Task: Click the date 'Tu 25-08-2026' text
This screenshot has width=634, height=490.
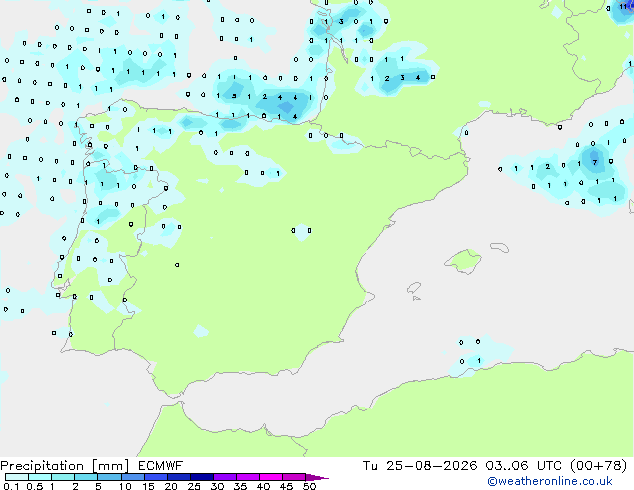Action: coord(420,466)
